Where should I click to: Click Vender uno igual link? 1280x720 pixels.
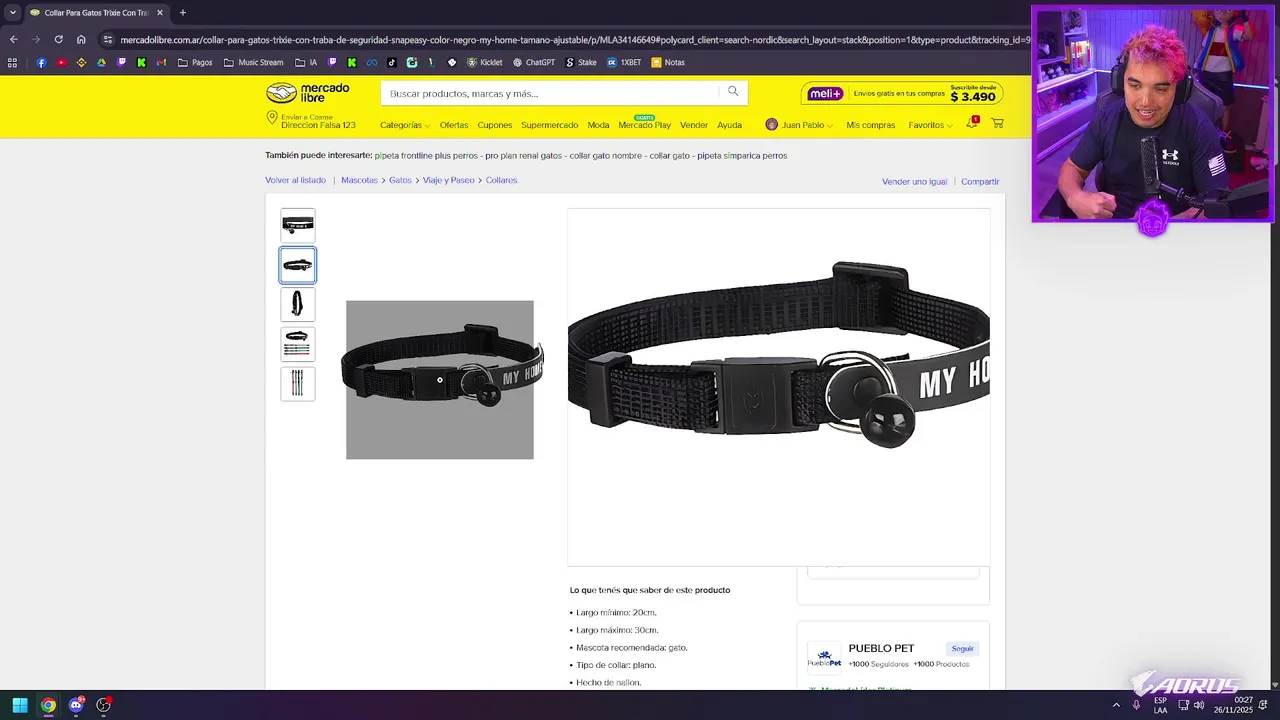[914, 181]
